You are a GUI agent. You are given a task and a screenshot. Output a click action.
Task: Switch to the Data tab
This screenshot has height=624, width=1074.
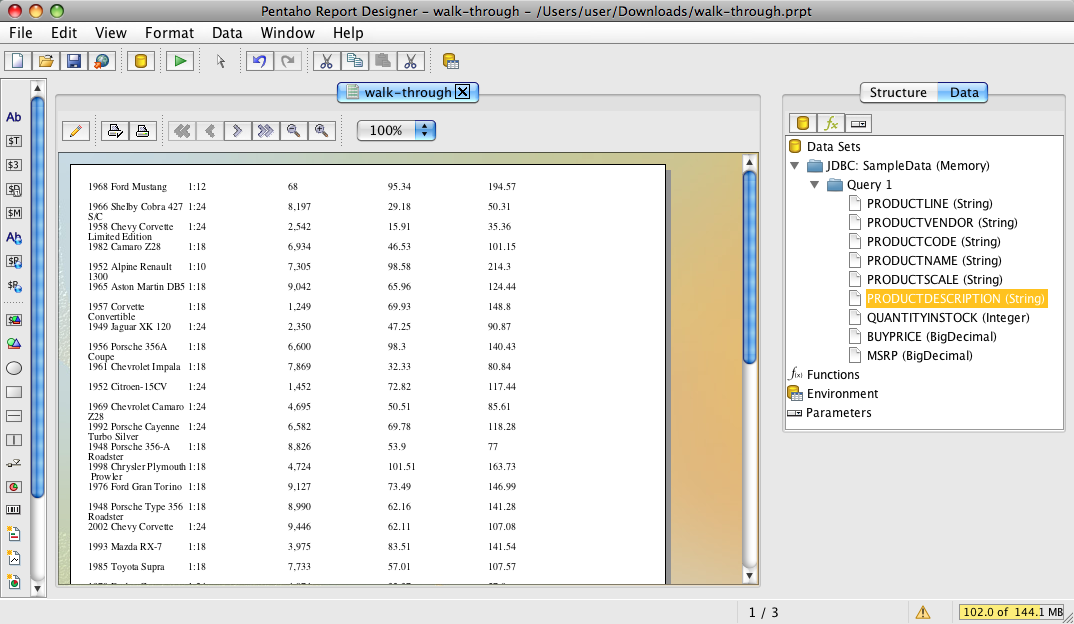click(964, 92)
